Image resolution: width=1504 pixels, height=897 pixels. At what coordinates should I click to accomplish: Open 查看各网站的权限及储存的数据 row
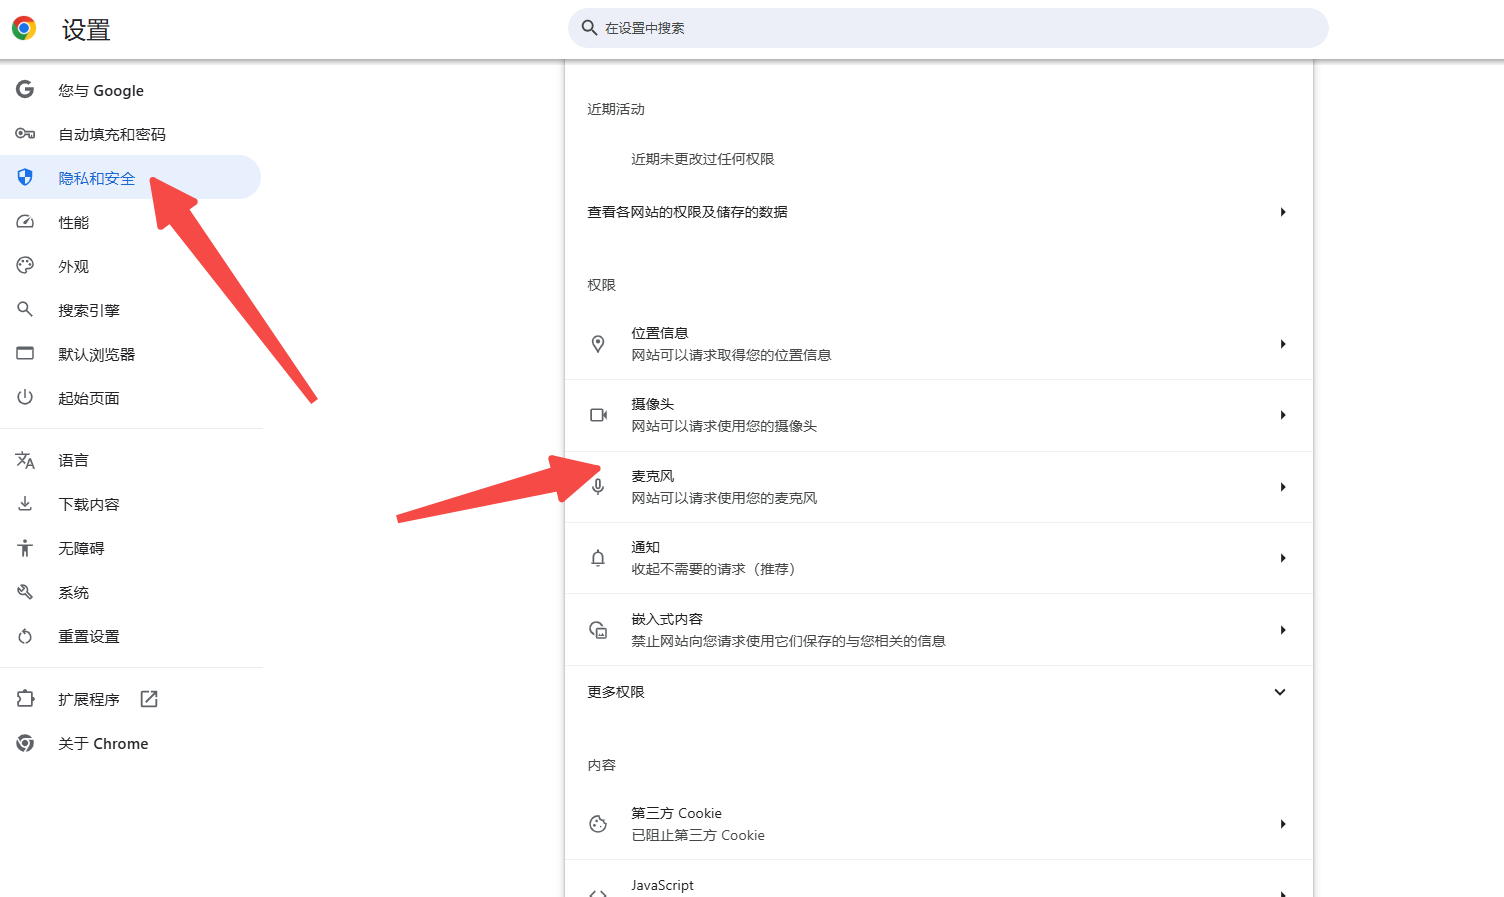pos(938,212)
